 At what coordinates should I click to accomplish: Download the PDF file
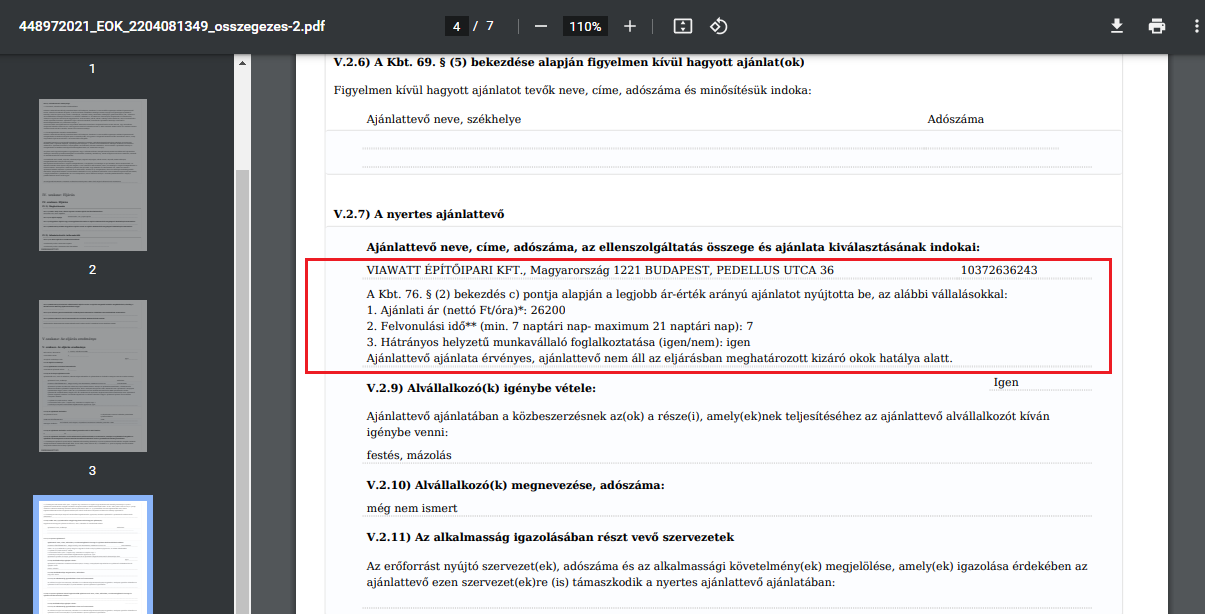(x=1117, y=26)
